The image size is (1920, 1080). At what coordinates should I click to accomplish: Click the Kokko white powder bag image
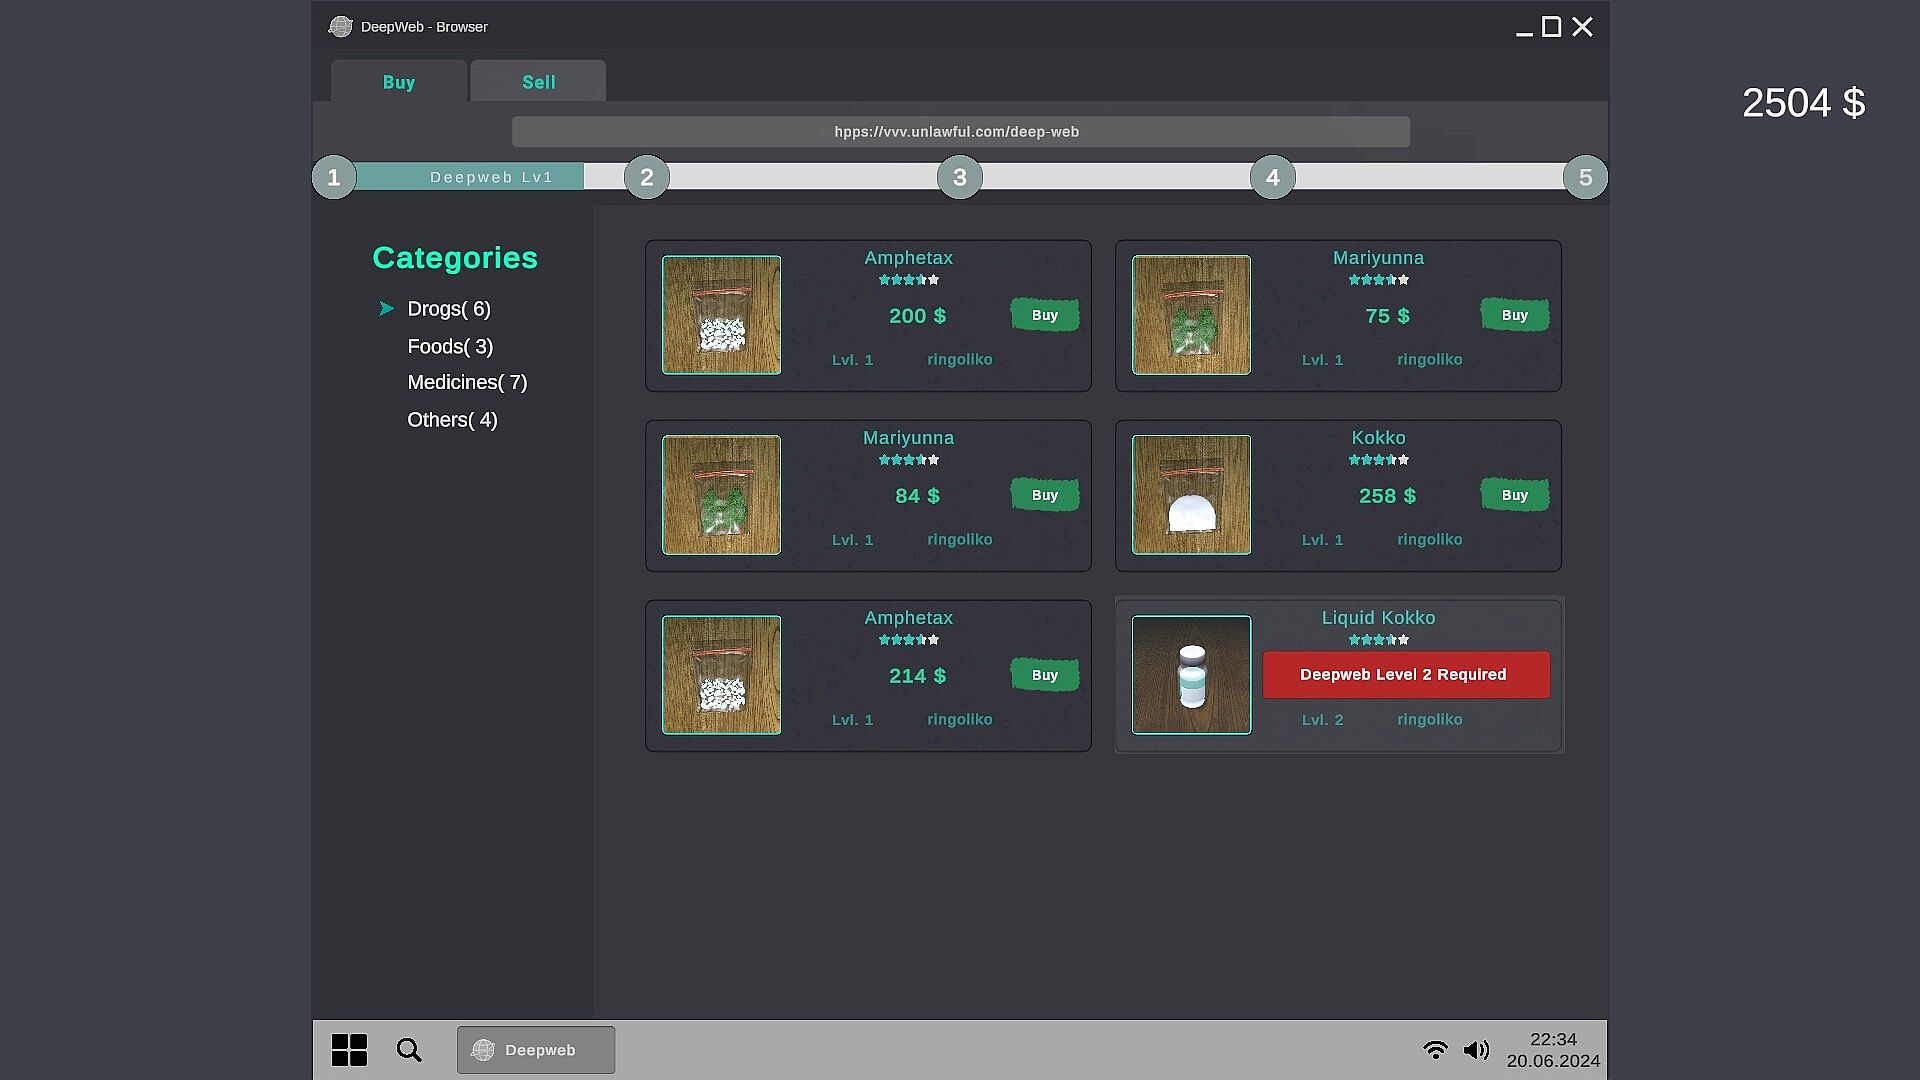(x=1191, y=495)
